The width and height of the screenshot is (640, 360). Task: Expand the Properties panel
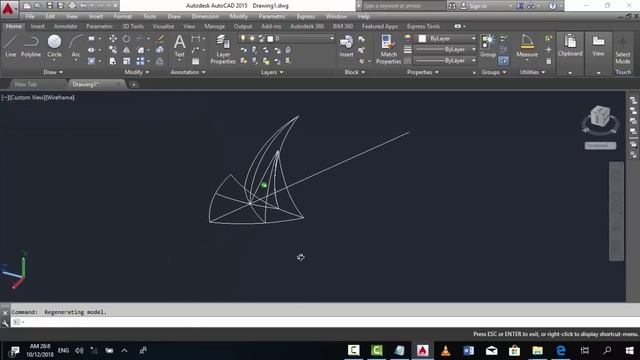pos(423,72)
